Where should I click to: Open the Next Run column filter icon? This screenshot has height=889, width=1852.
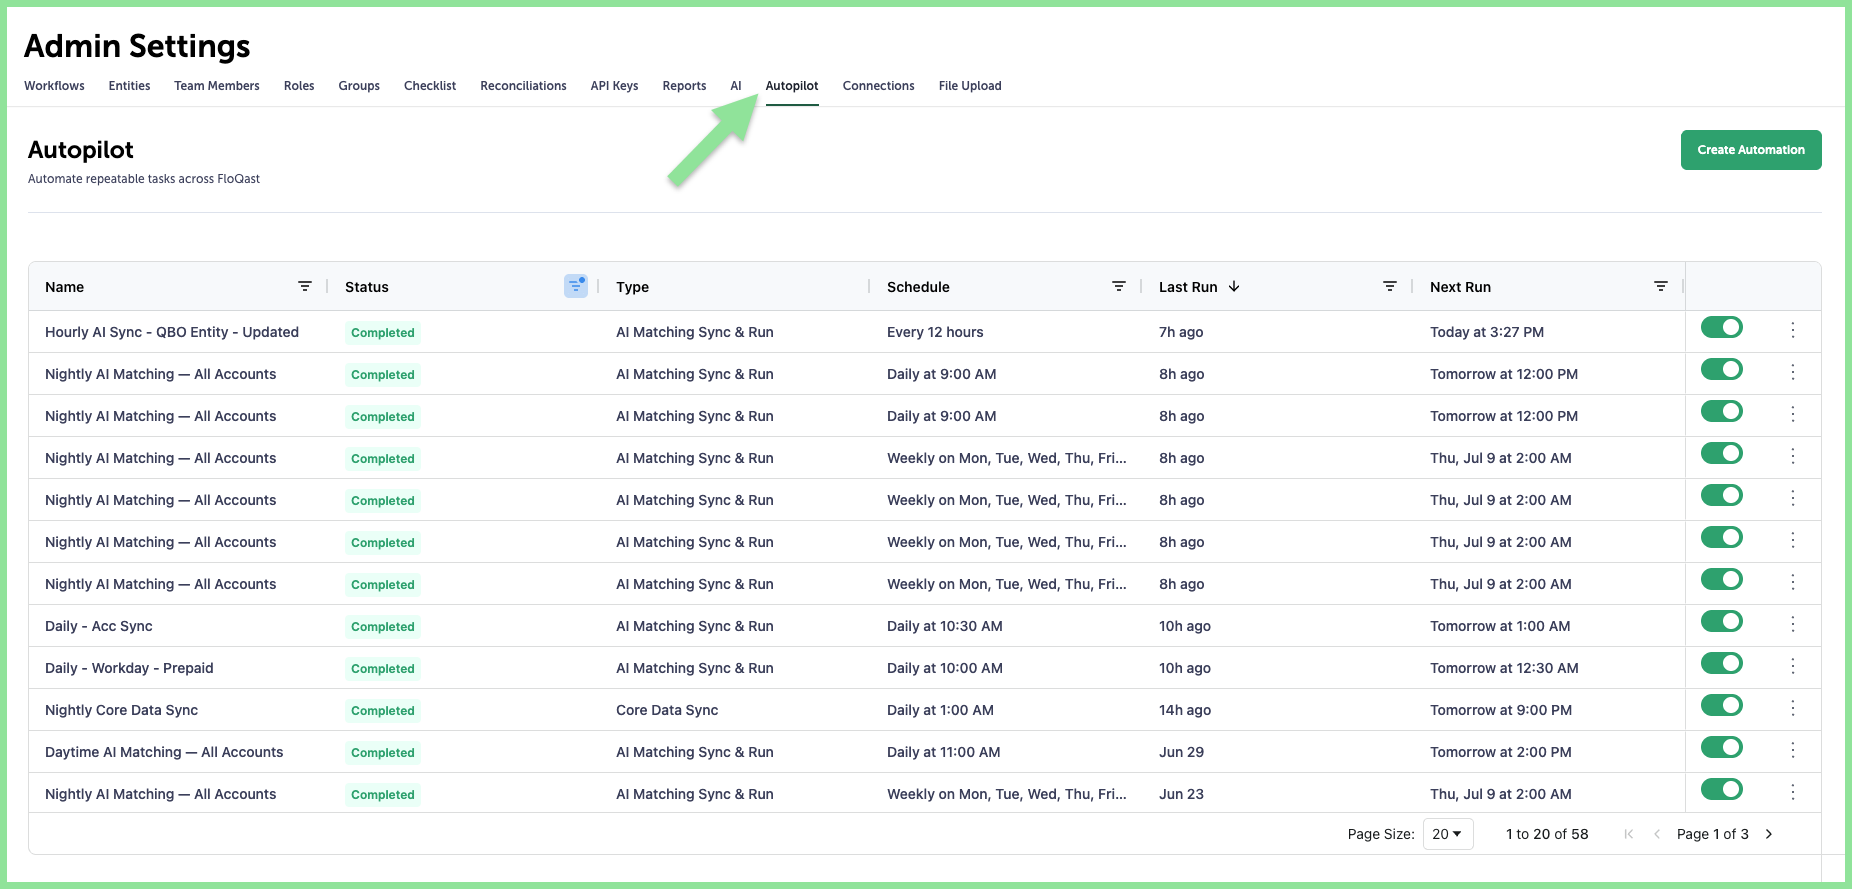tap(1661, 286)
